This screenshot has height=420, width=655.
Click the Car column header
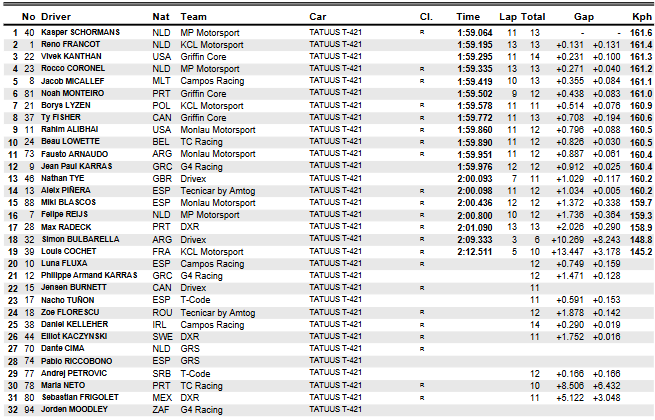(x=320, y=17)
